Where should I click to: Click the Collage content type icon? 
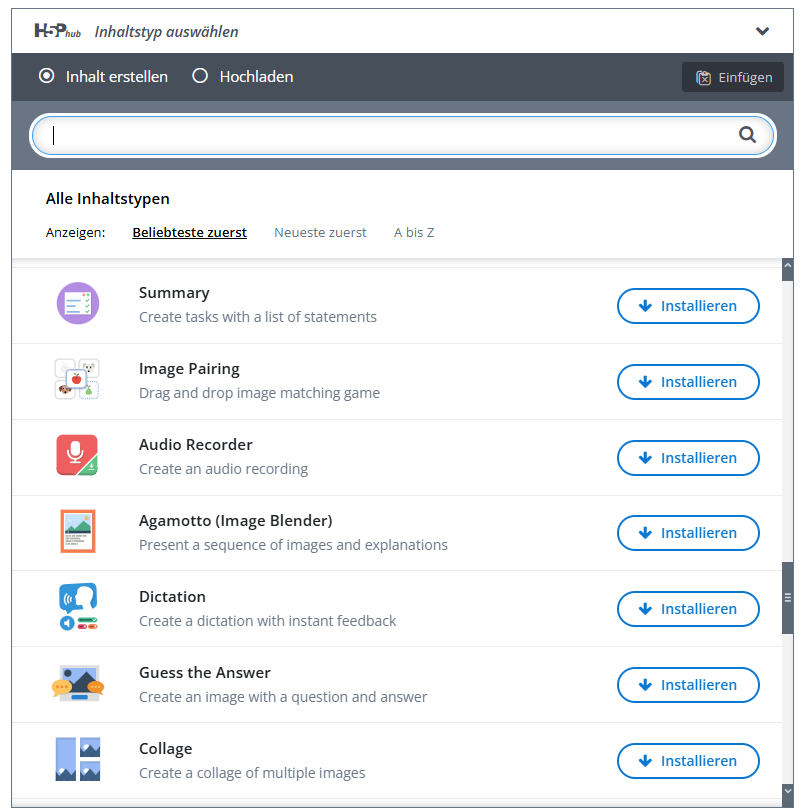pyautogui.click(x=78, y=759)
